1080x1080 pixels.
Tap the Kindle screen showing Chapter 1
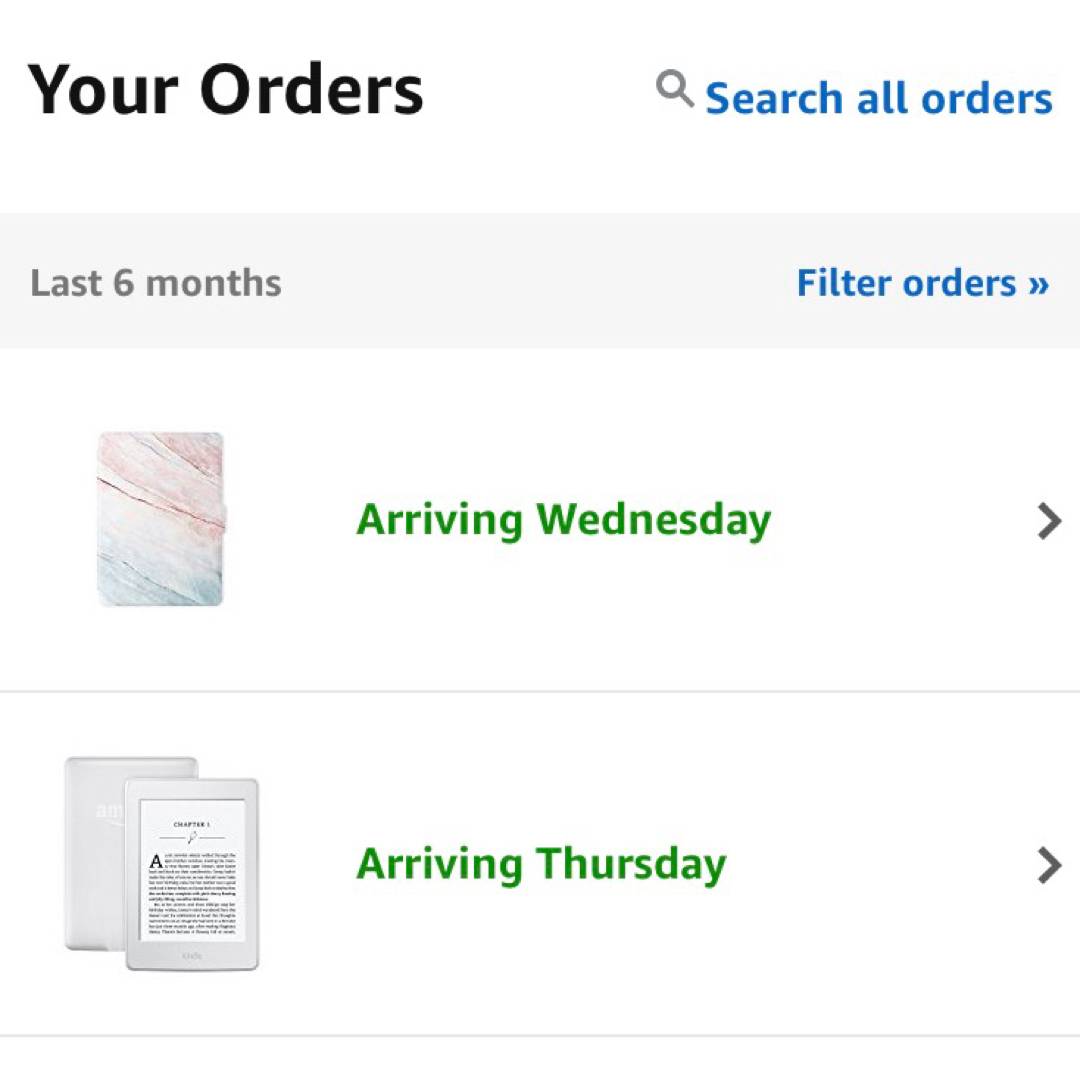192,872
